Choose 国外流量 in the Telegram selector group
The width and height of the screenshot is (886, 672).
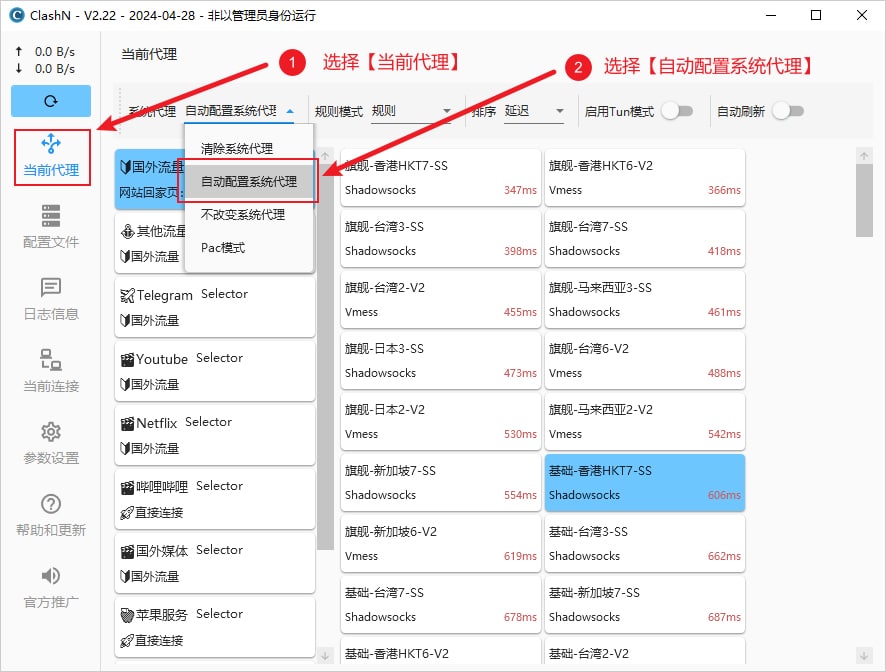coord(155,321)
